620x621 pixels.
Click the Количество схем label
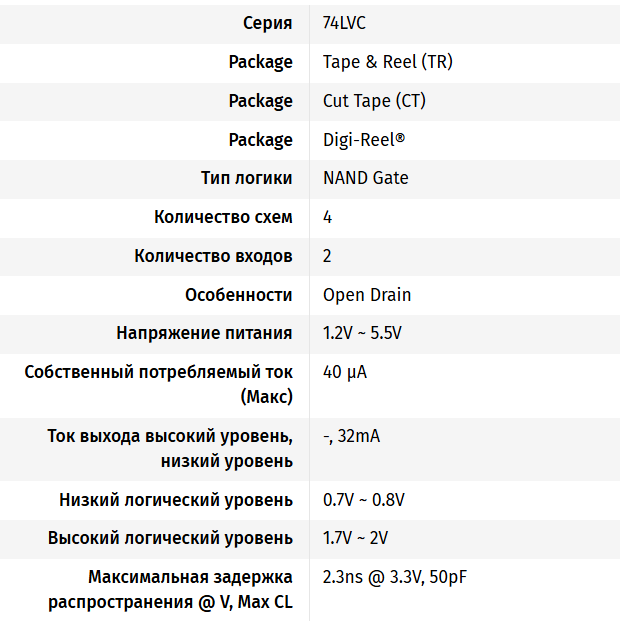[x=223, y=217]
